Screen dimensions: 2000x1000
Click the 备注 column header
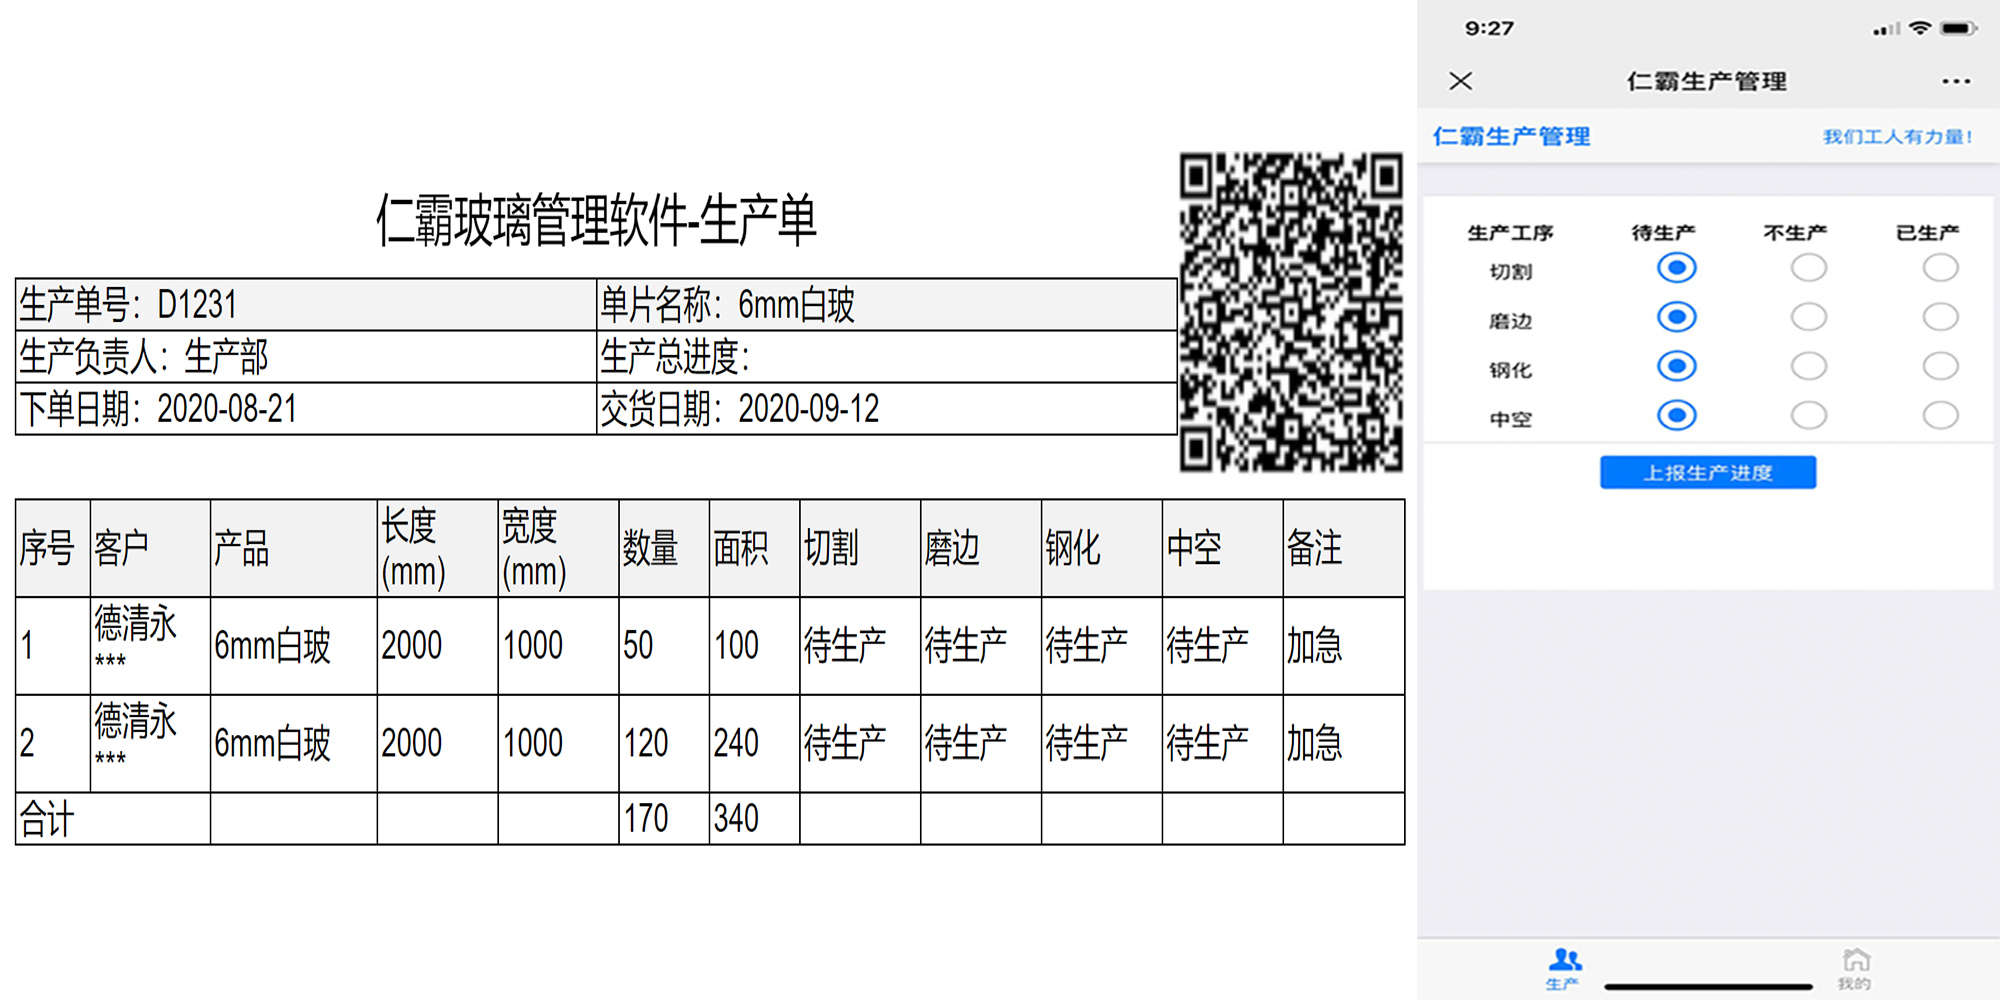(1344, 549)
